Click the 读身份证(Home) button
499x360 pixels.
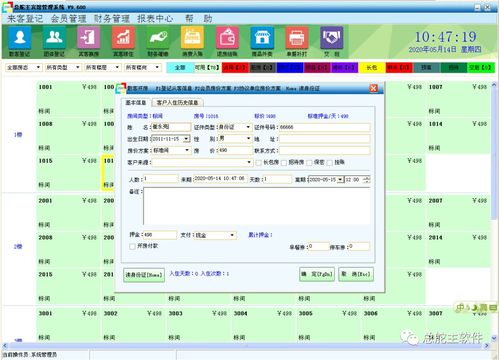(144, 275)
